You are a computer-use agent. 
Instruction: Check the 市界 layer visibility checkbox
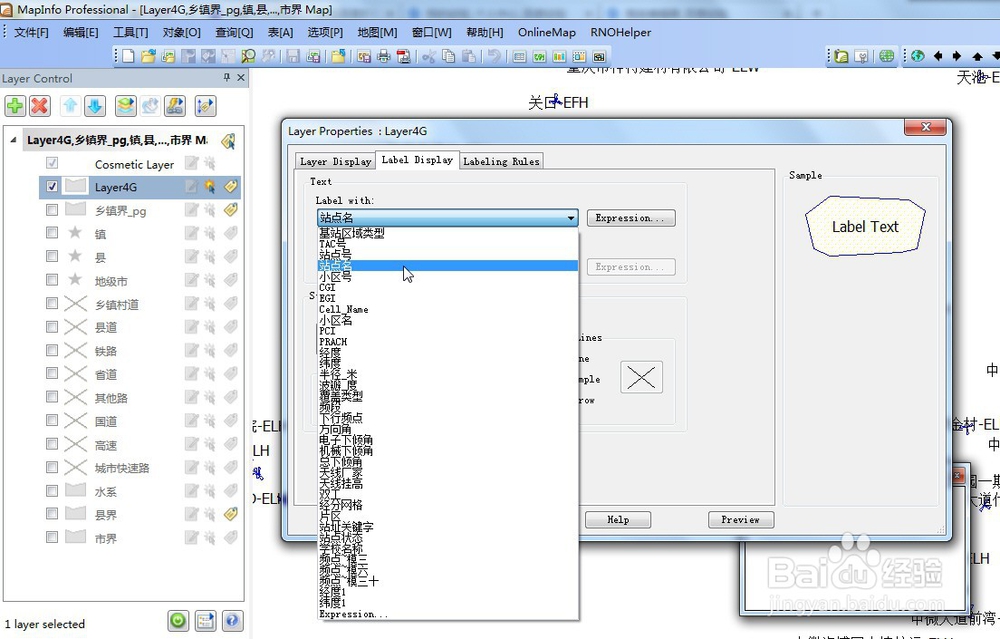coord(52,537)
